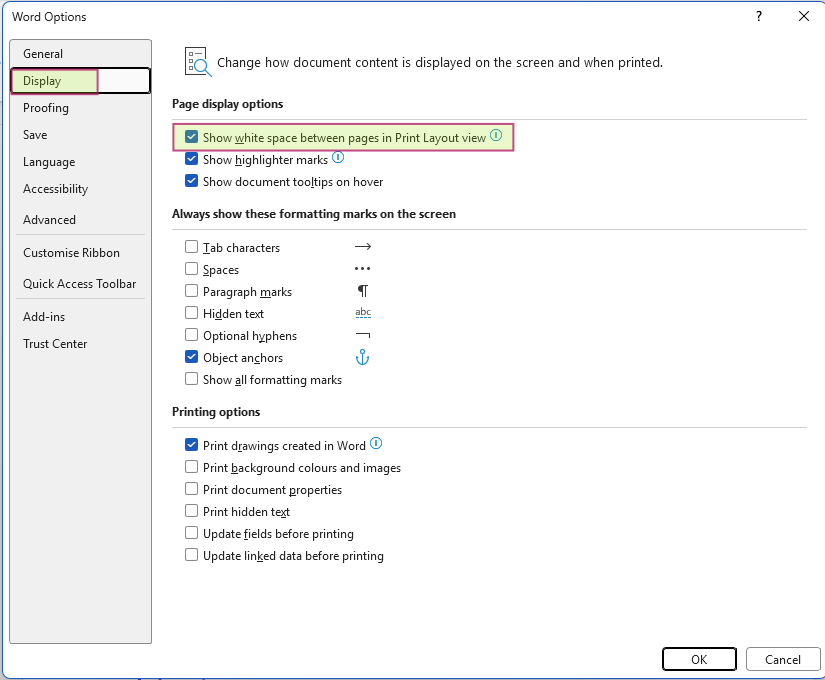Enable Show all formatting marks

pos(192,379)
